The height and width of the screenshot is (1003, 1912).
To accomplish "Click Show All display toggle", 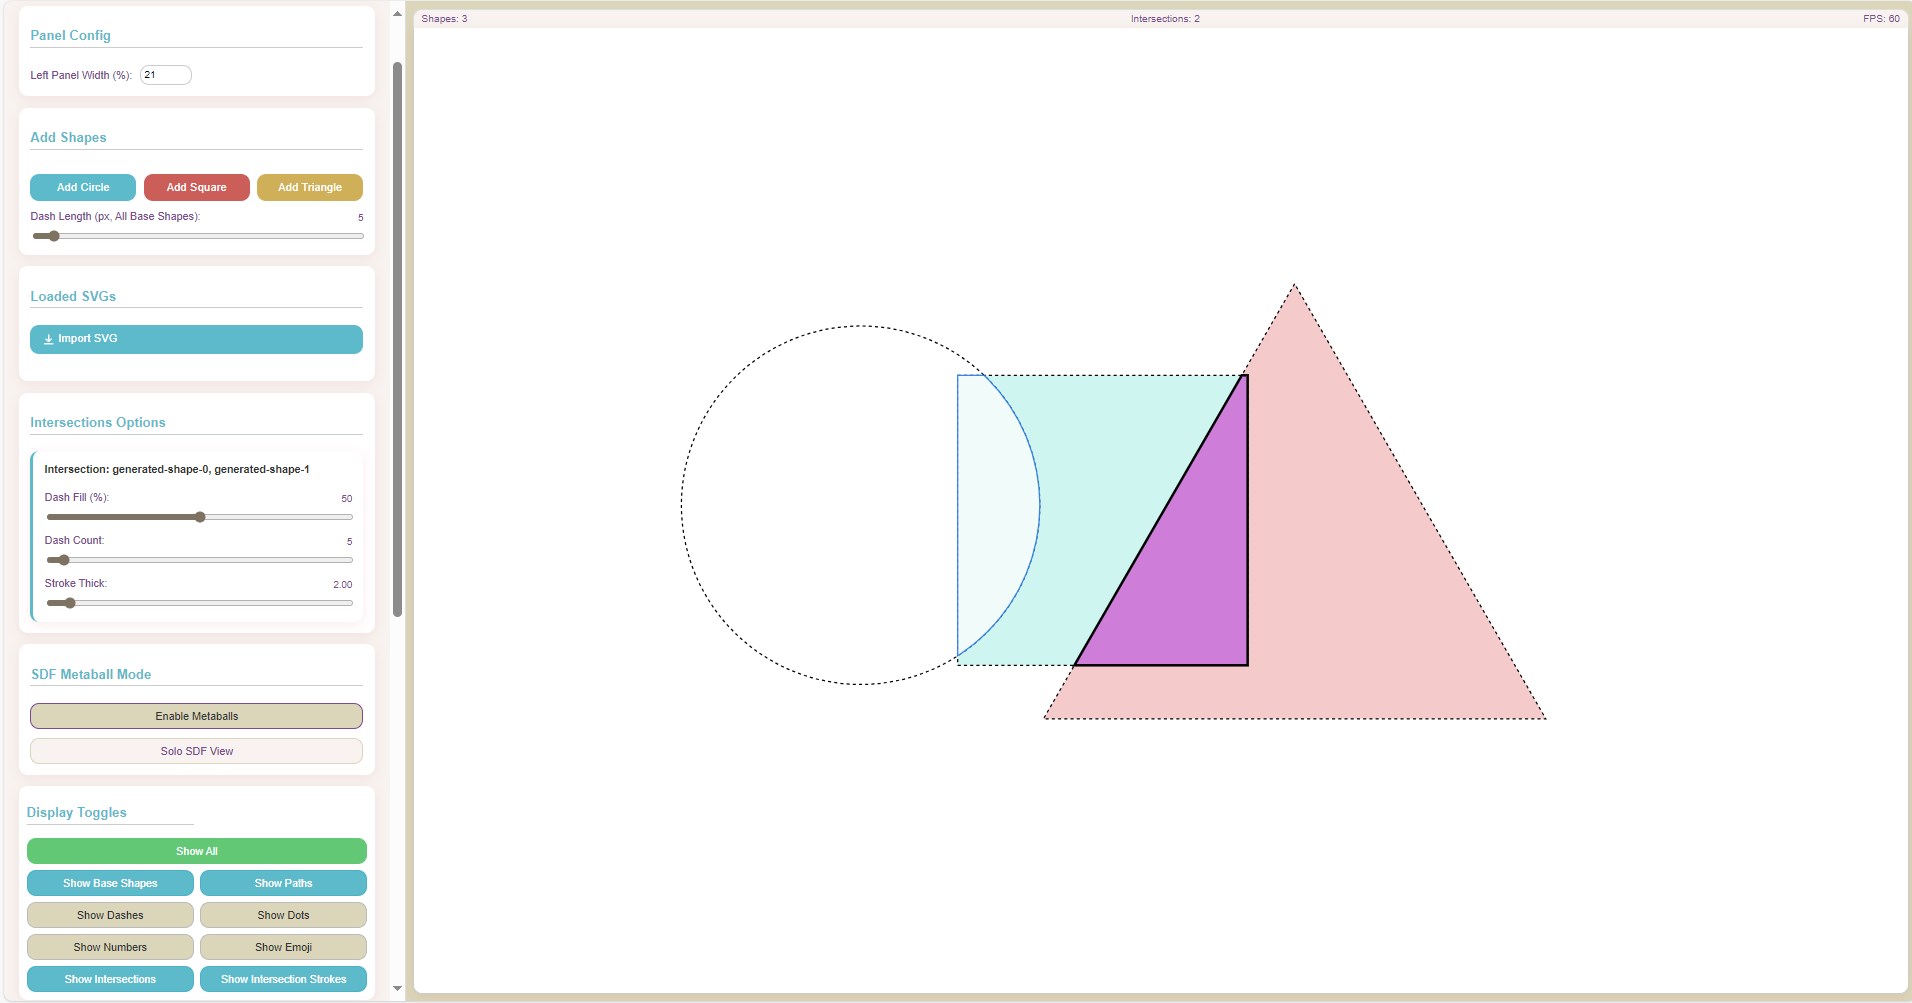I will coord(196,851).
